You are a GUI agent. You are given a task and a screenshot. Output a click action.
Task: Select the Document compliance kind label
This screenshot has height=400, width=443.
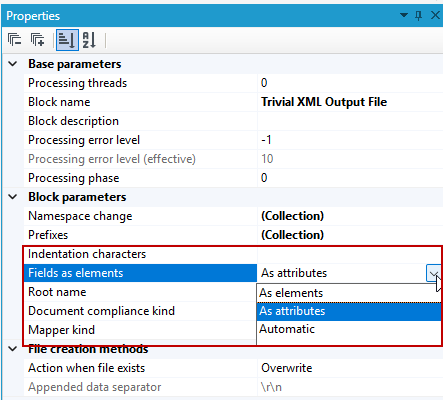[x=101, y=311]
